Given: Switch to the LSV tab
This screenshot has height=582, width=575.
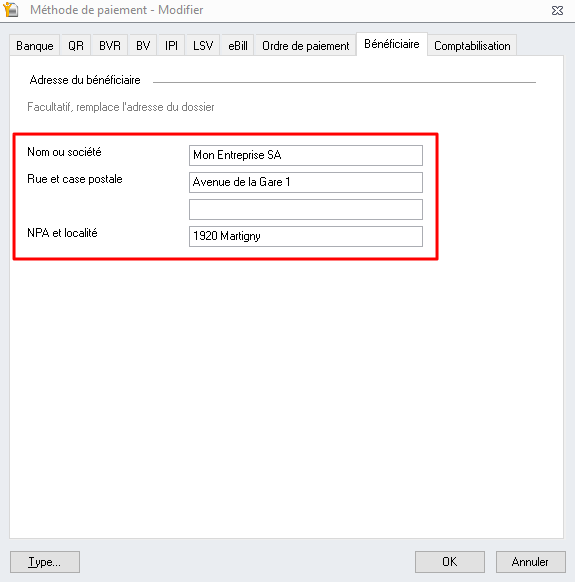Looking at the screenshot, I should 203,46.
